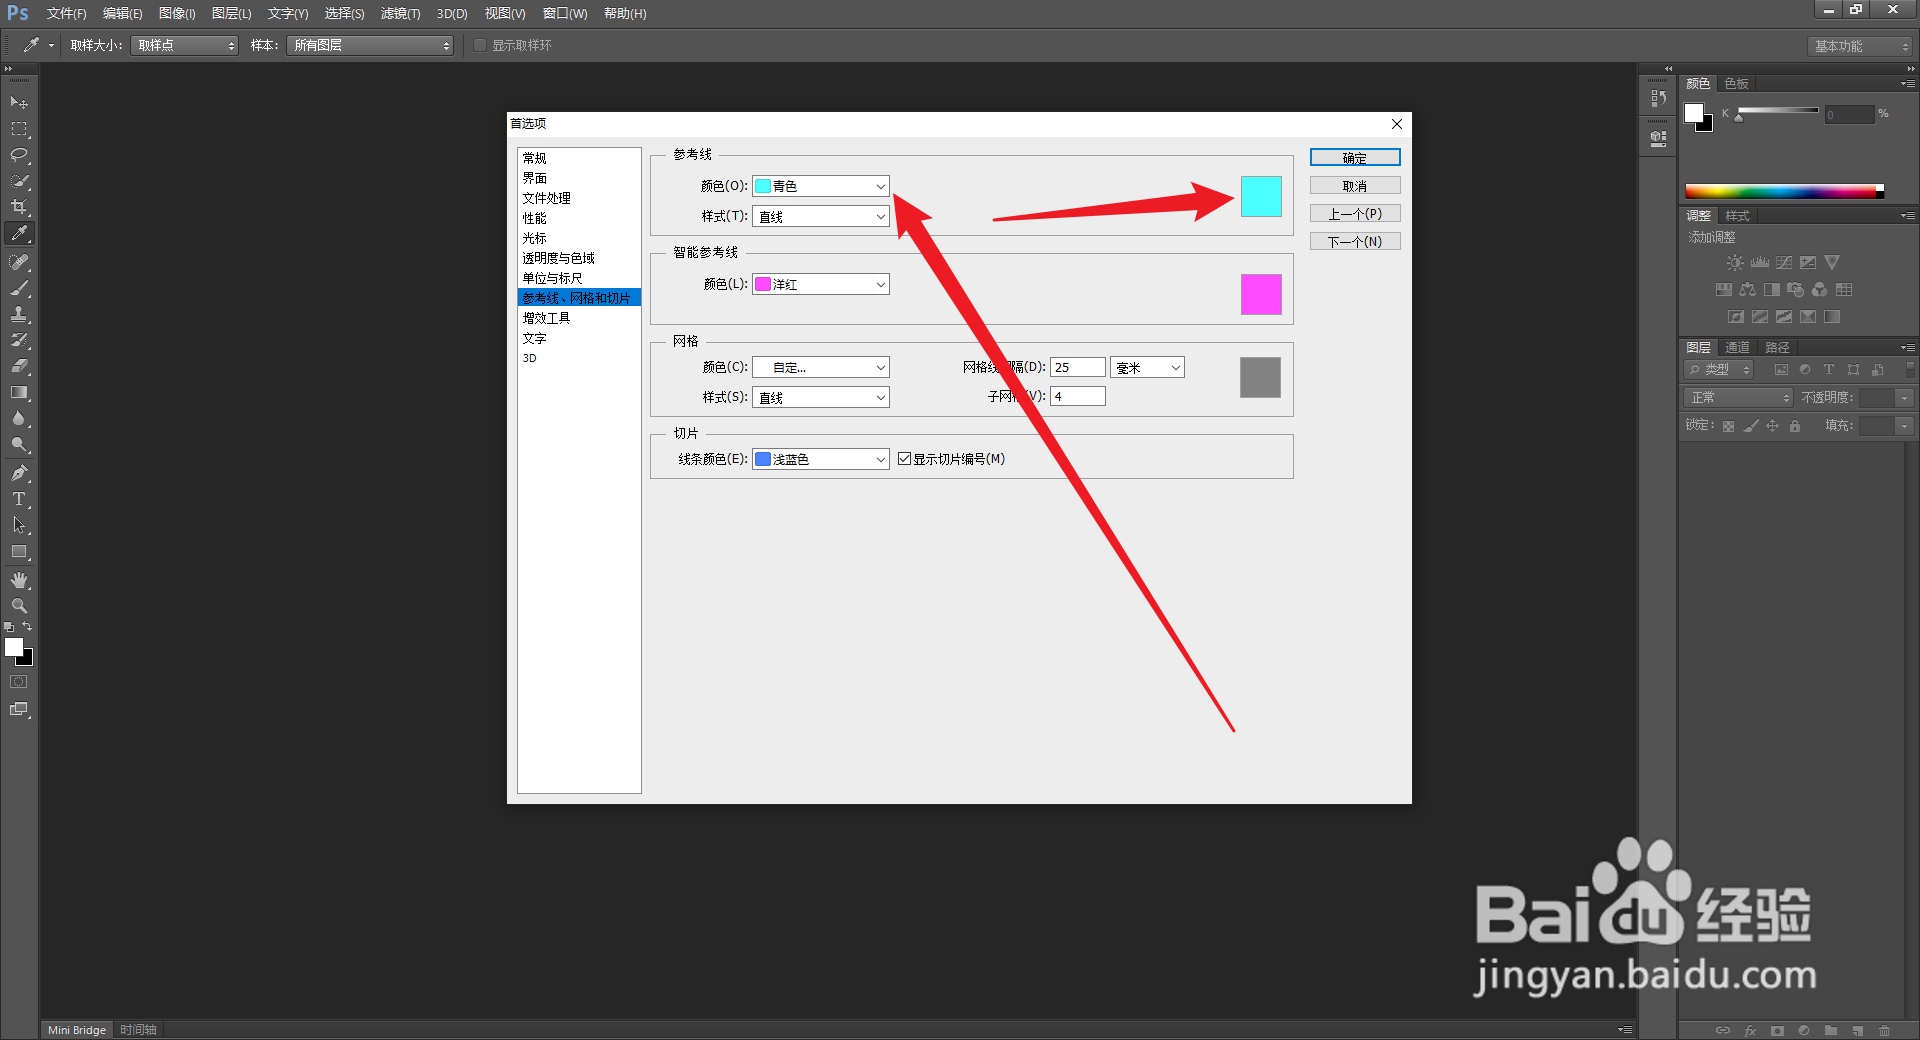Open the History panel icon
Image resolution: width=1920 pixels, height=1040 pixels.
click(x=1659, y=98)
